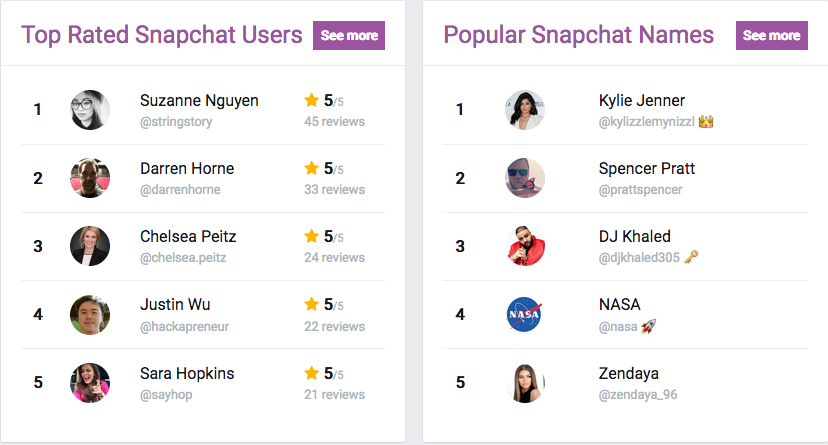This screenshot has height=445, width=828.
Task: Click Suzanne Nguyen's profile avatar
Action: tap(90, 110)
